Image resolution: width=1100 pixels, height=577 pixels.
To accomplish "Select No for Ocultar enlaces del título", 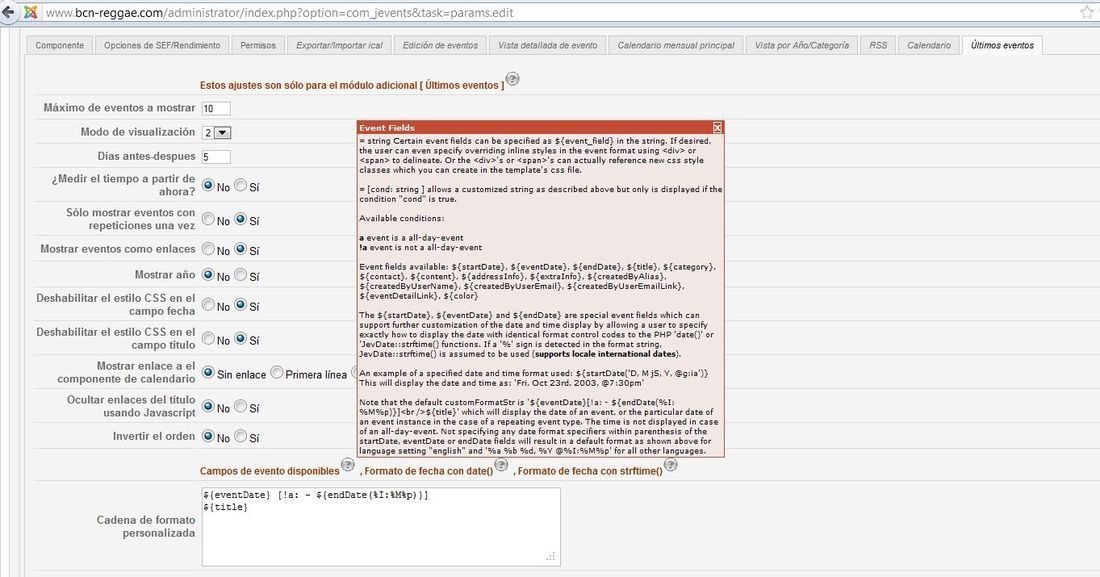I will [x=208, y=406].
